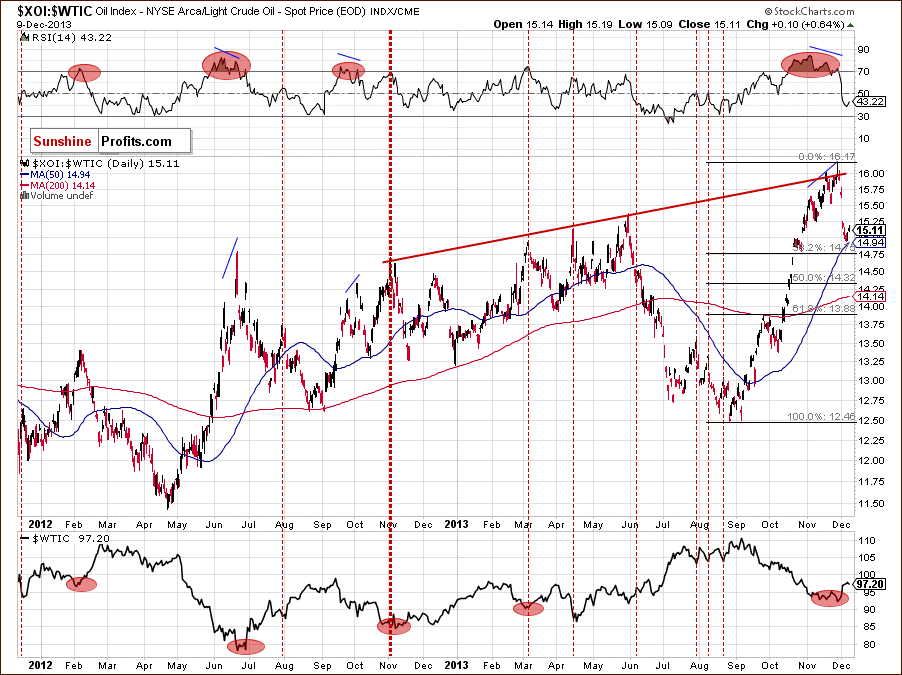Click the 100.0%: 12.46 Fibonacci label
902x675 pixels.
(x=821, y=416)
